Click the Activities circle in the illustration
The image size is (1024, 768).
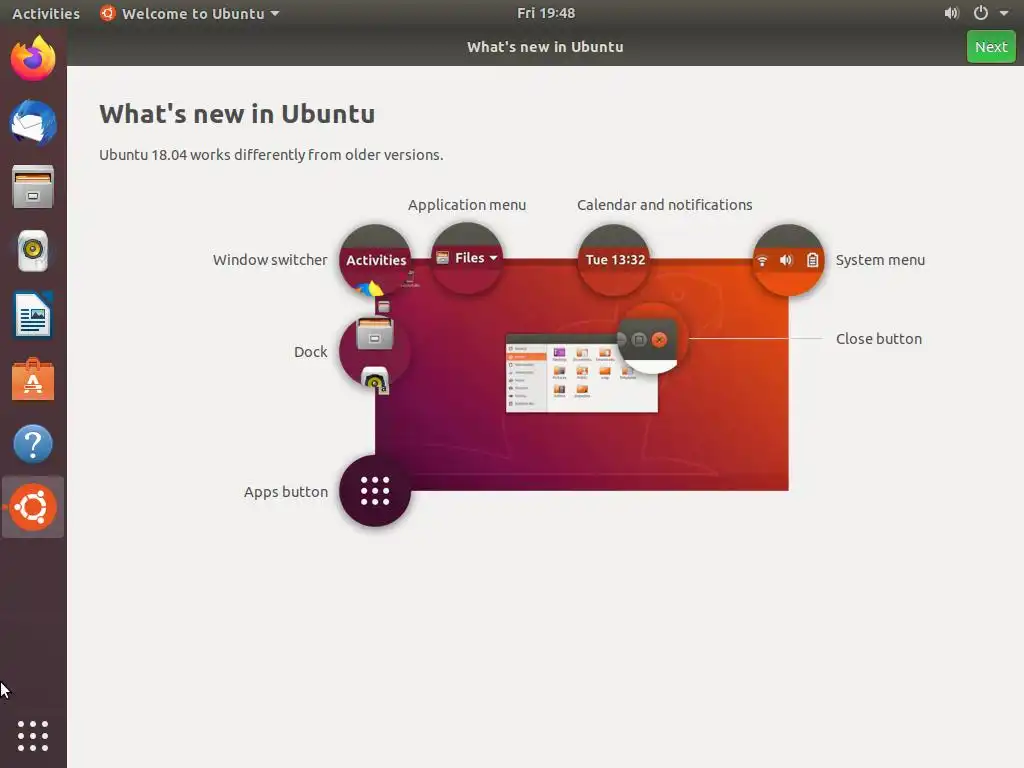click(376, 260)
